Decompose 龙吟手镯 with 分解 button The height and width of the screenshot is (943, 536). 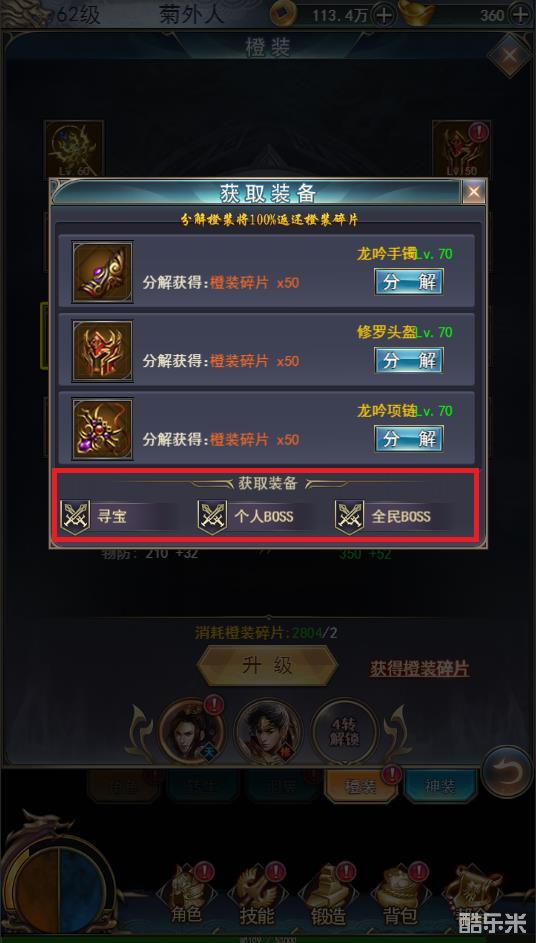coord(409,281)
